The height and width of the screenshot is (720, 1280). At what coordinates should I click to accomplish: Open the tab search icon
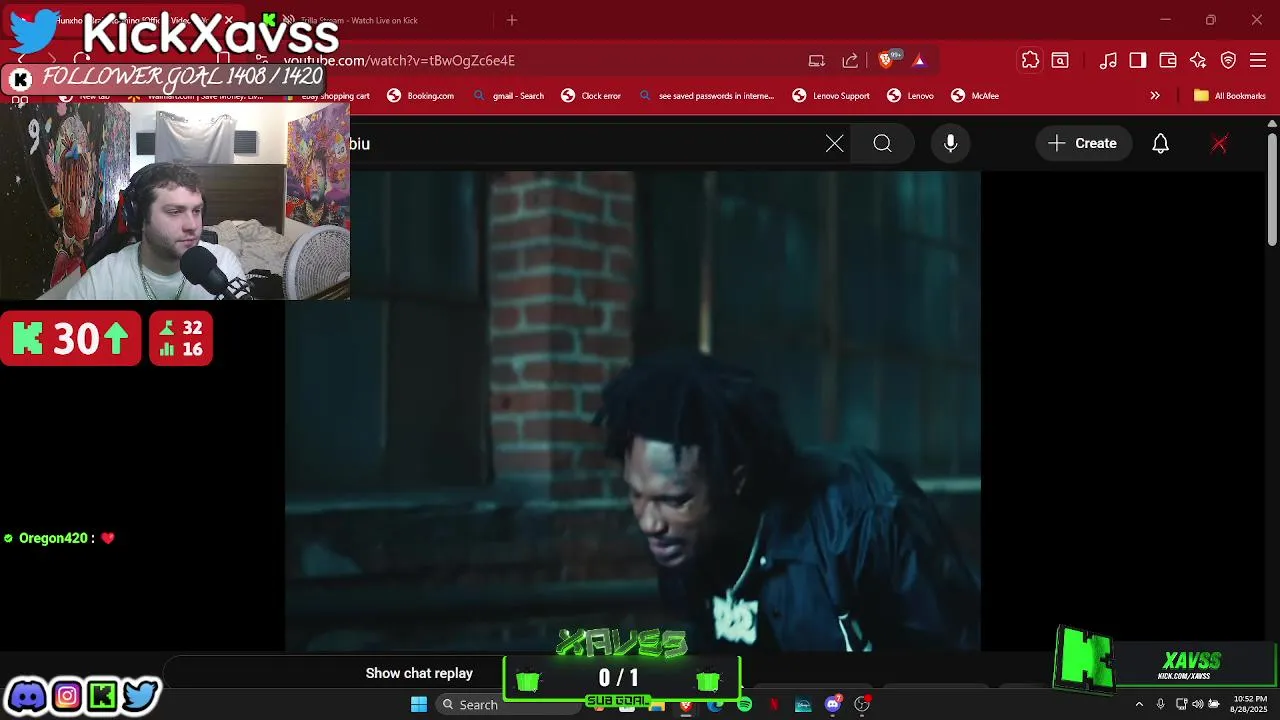(1060, 60)
